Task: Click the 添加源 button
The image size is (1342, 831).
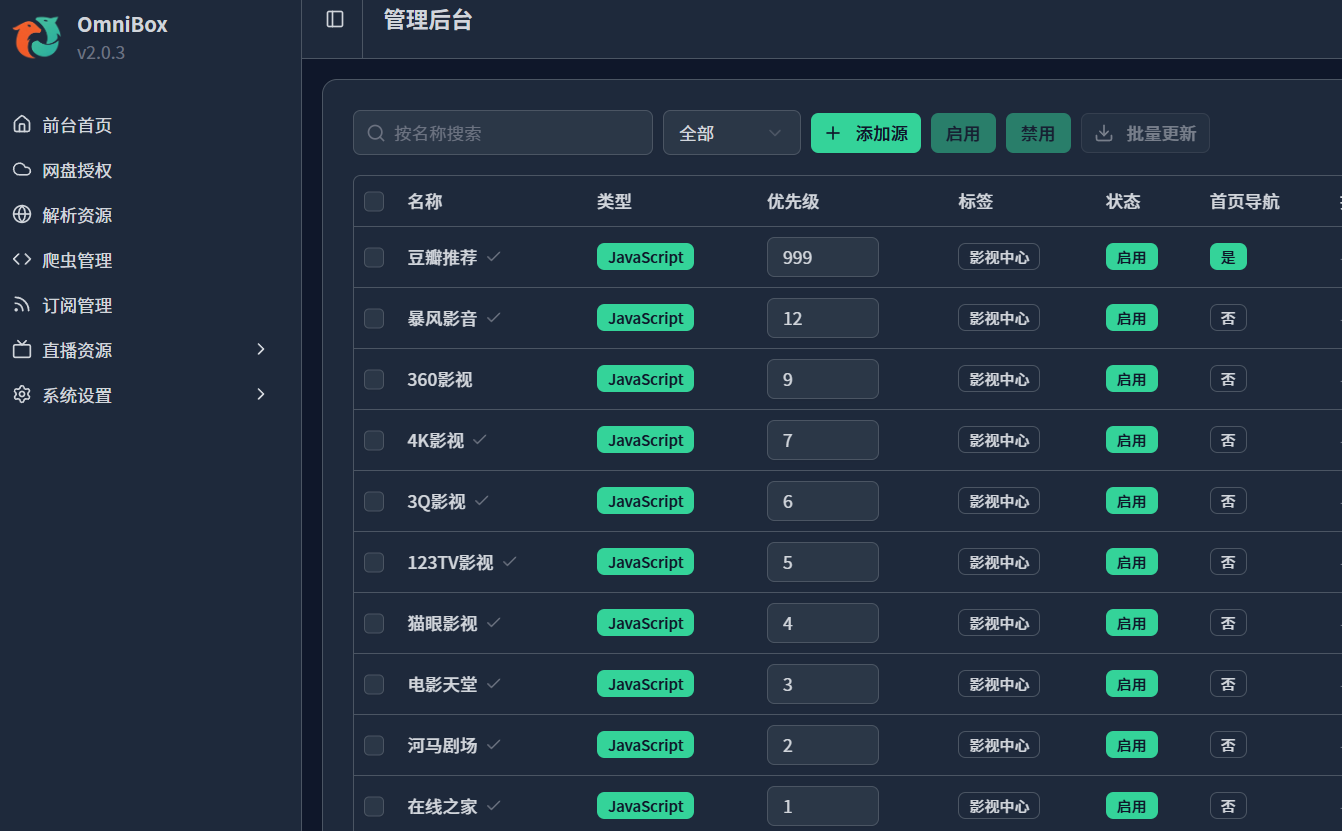Action: pos(866,133)
